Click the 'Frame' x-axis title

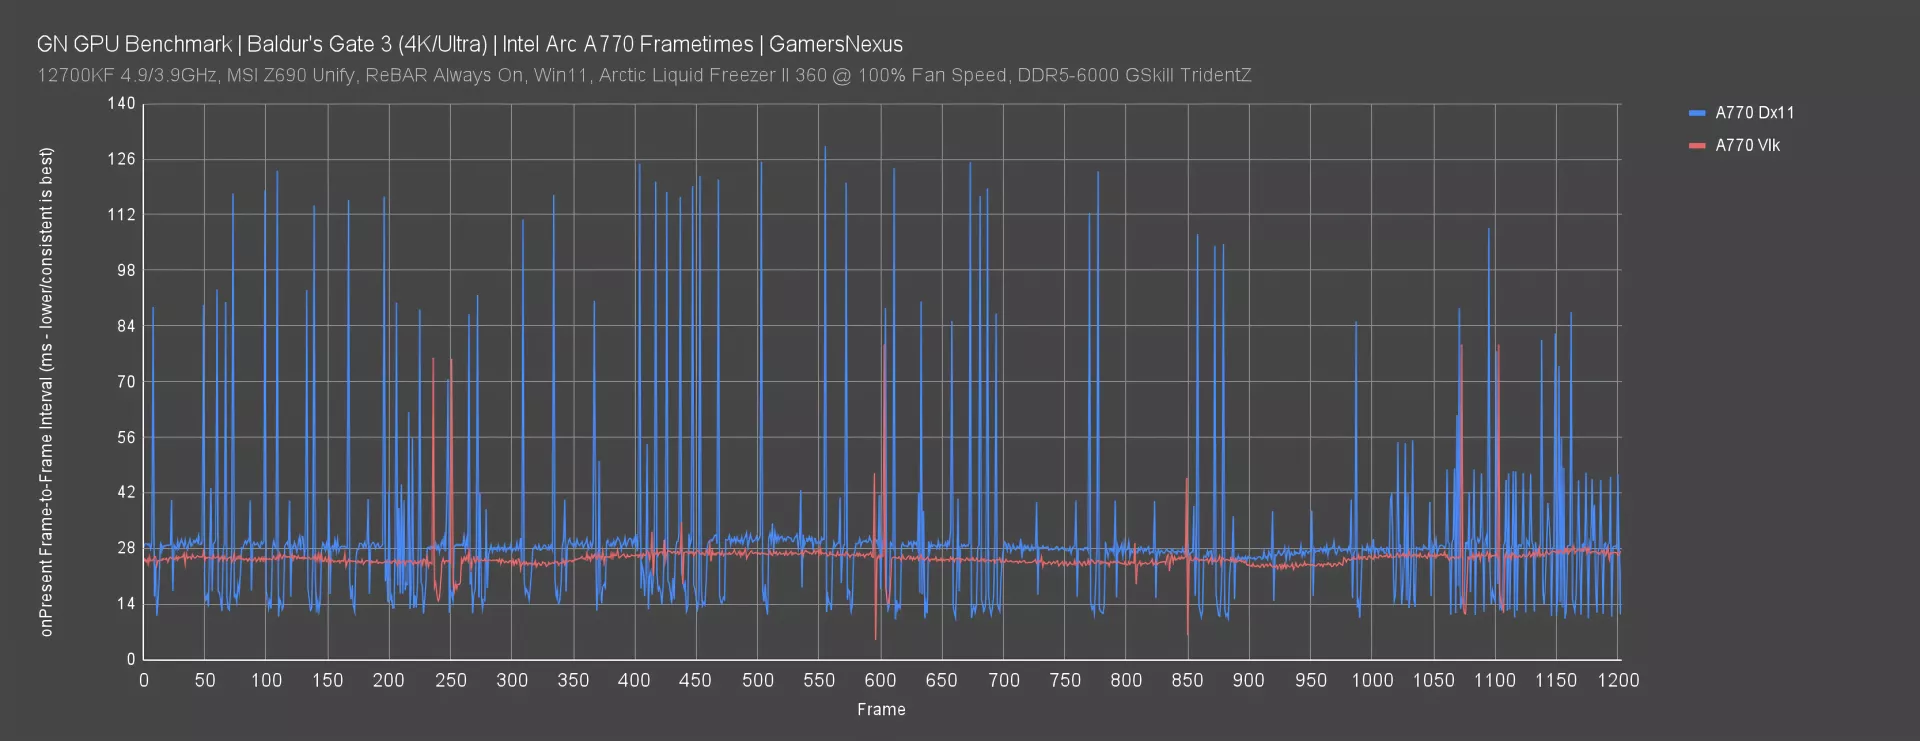pyautogui.click(x=881, y=709)
